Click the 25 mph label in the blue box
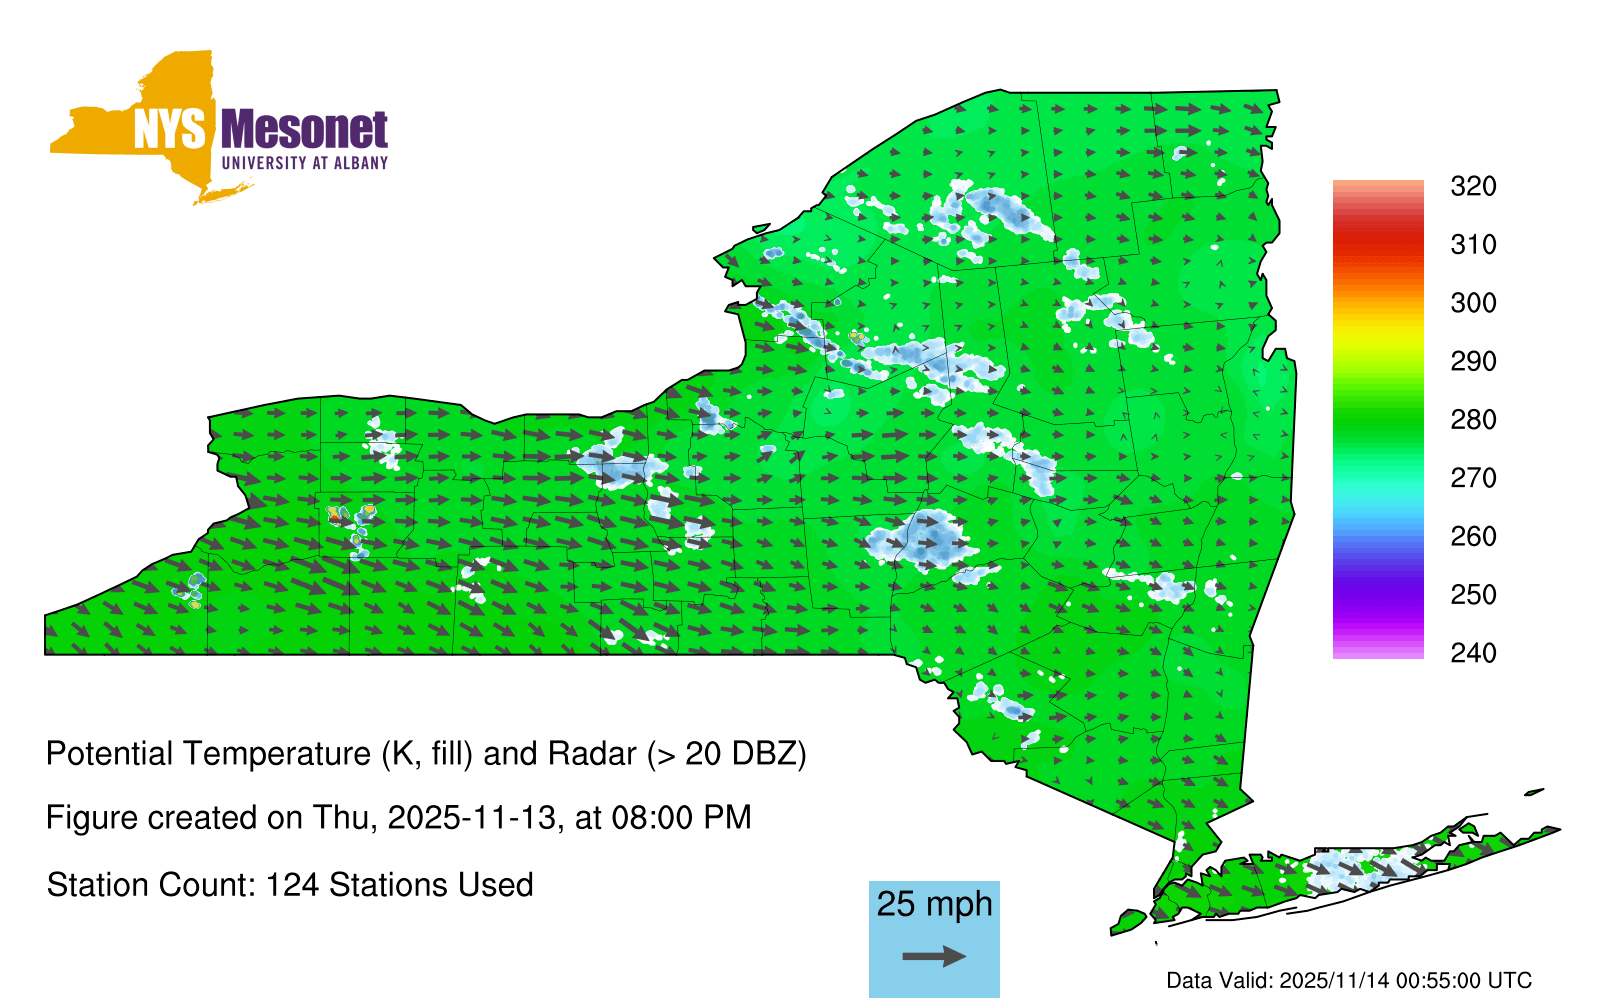Image resolution: width=1600 pixels, height=1000 pixels. coord(934,904)
